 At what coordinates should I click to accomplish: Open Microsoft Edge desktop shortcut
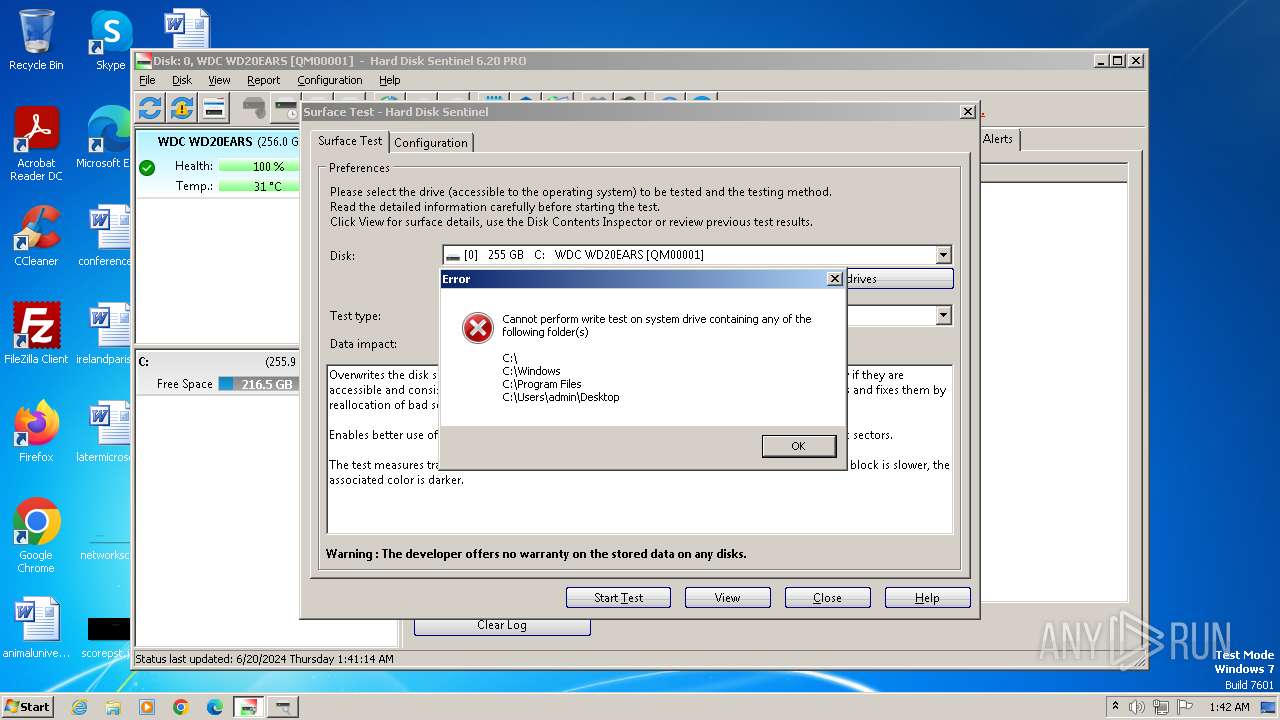[x=104, y=138]
